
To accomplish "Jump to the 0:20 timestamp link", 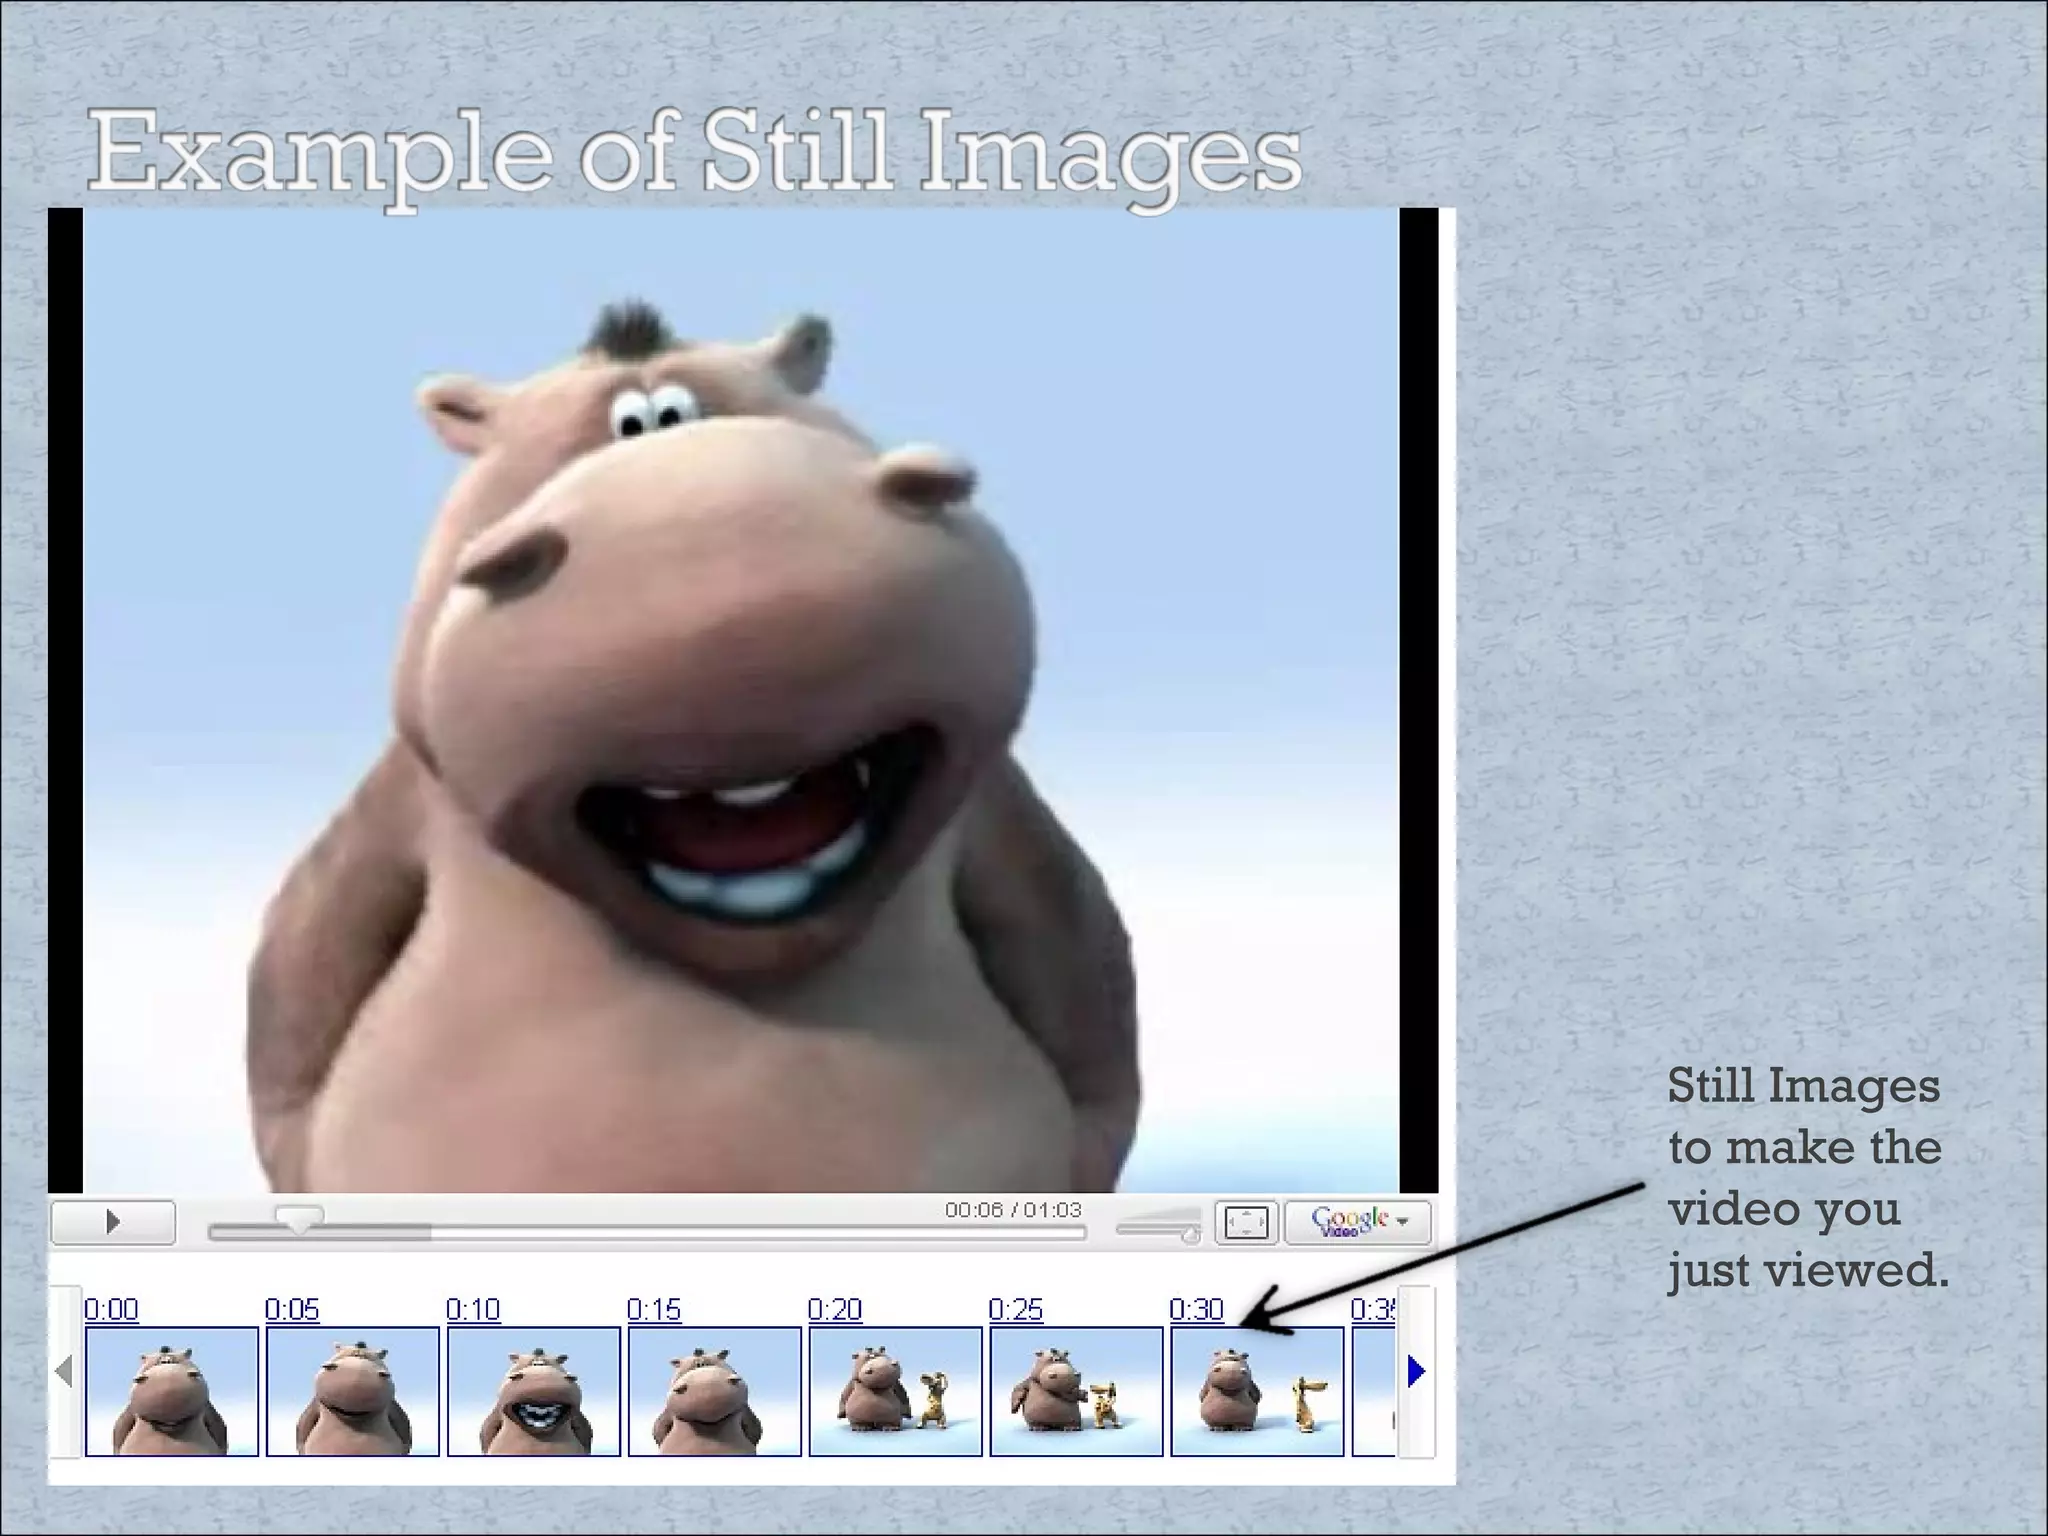I will [835, 1309].
